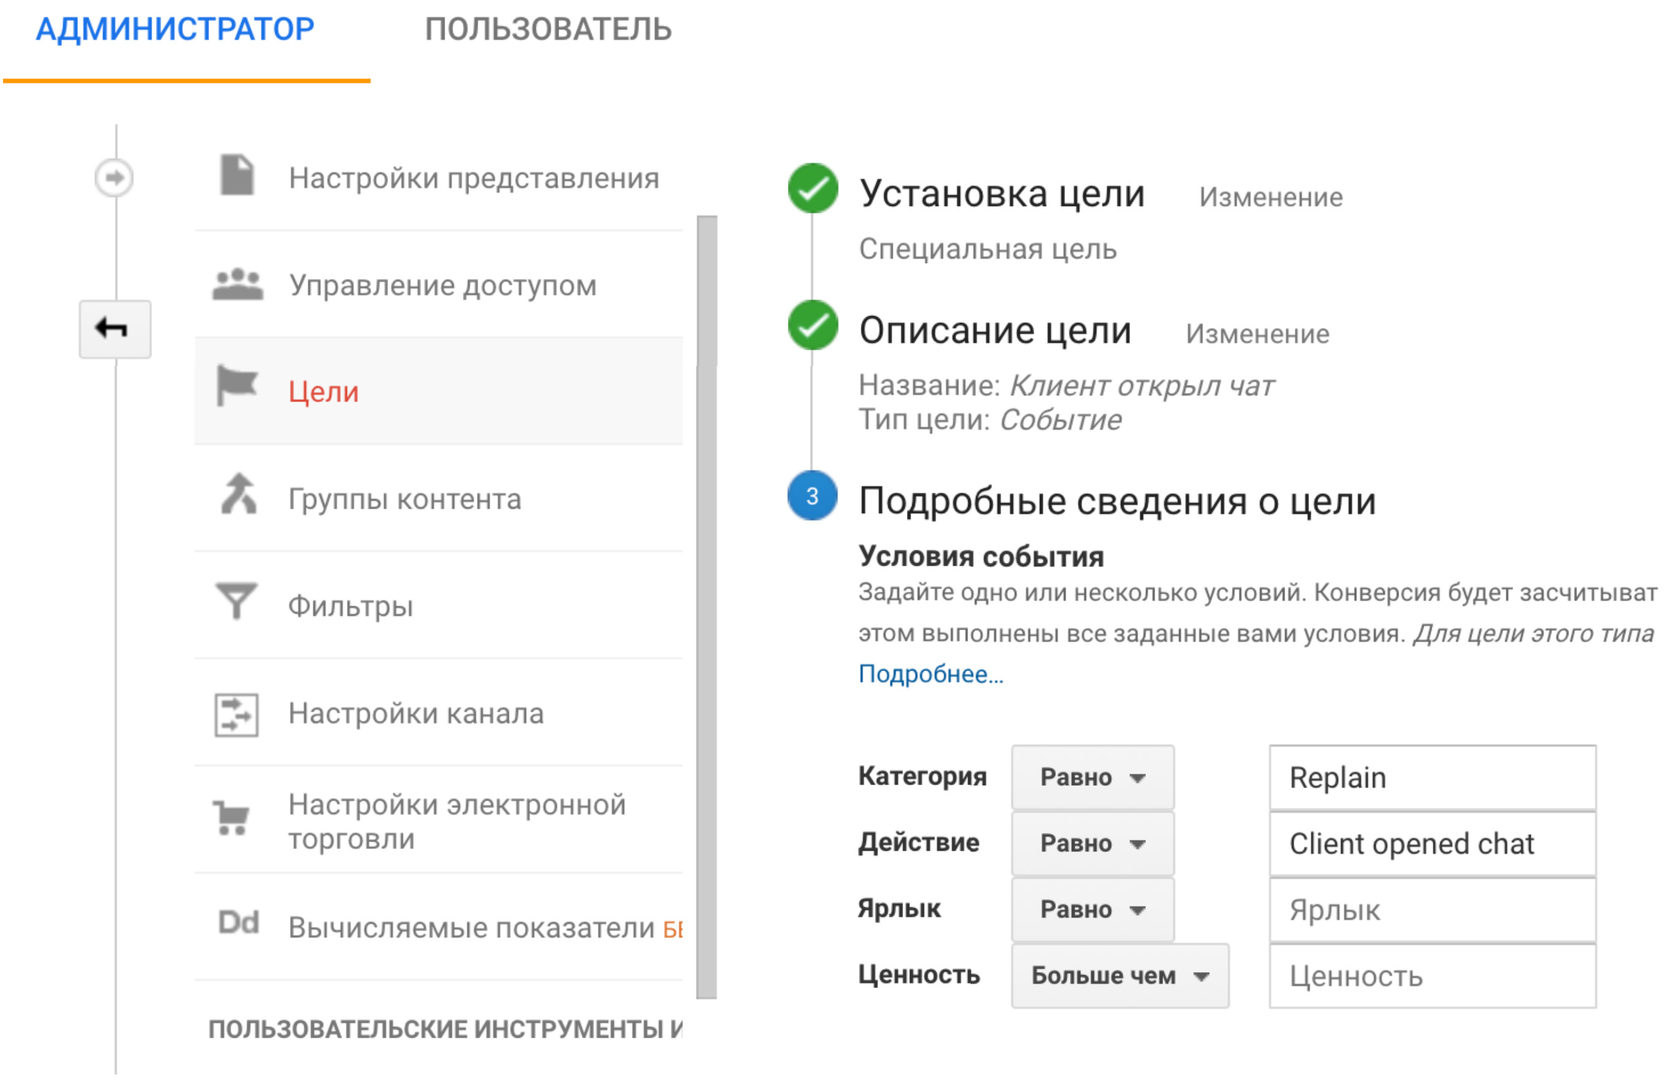The image size is (1680, 1080).
Task: Switch to the АДМИНИСТРАТОР tab
Action: pos(175,29)
